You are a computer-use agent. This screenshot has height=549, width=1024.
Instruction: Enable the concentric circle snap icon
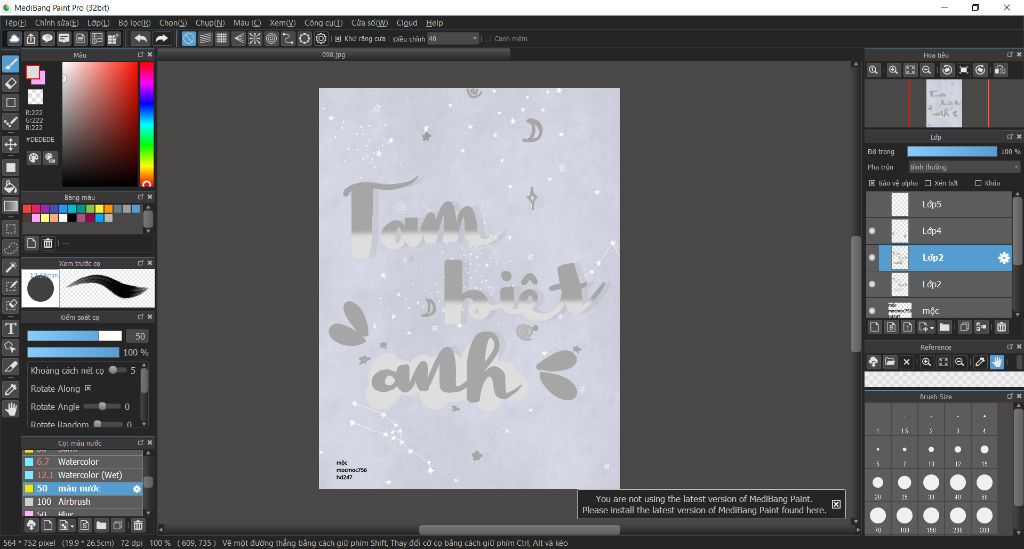(272, 39)
